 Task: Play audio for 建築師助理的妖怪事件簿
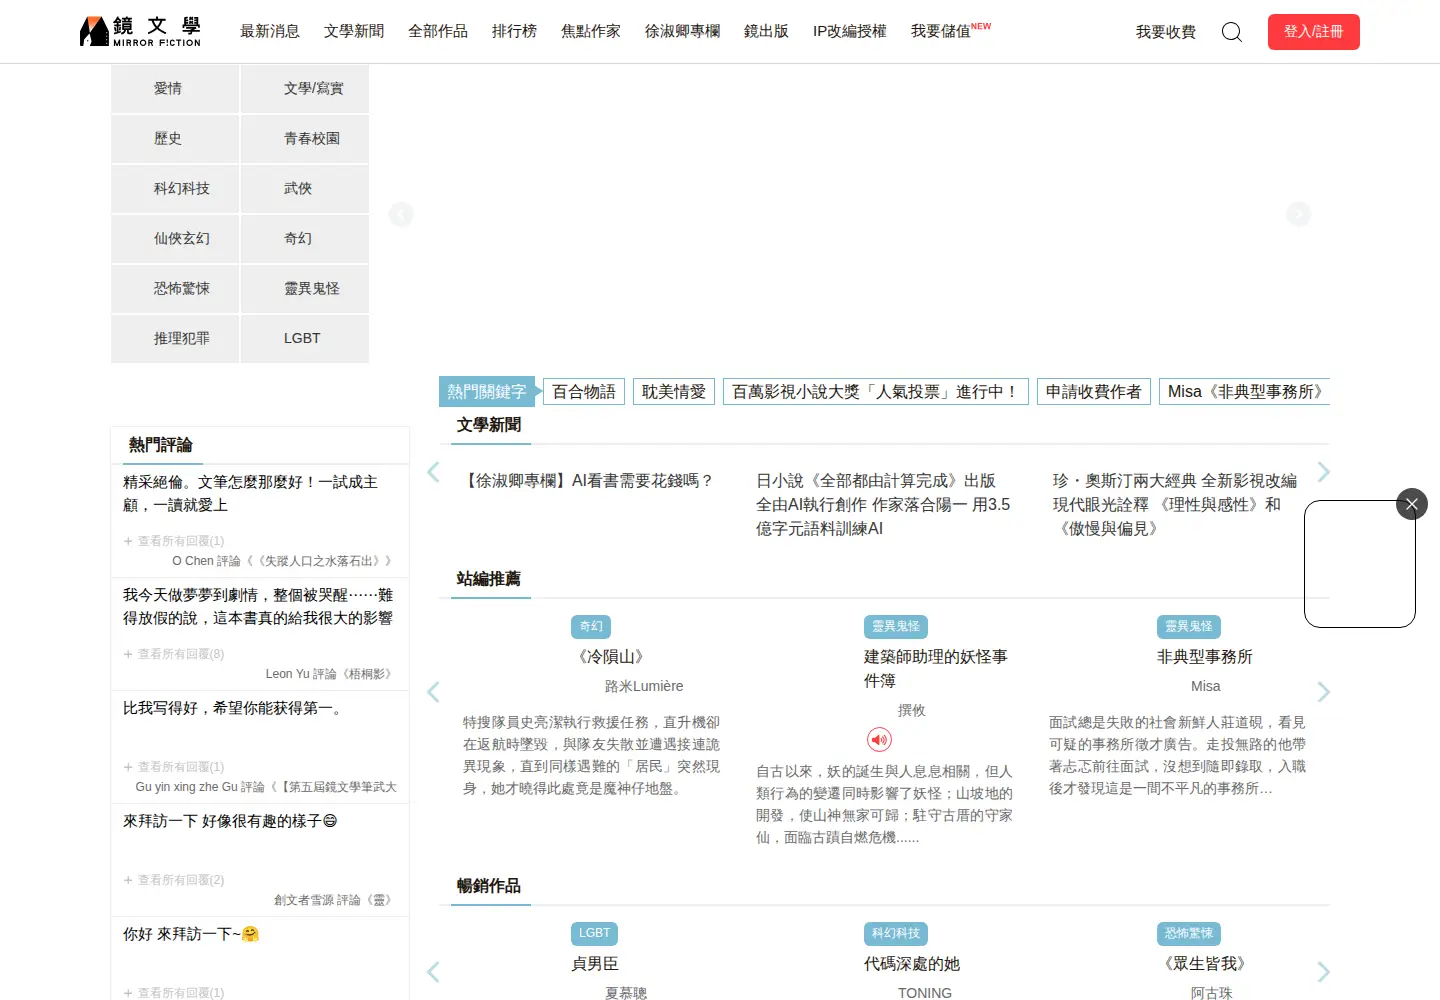[x=879, y=740]
